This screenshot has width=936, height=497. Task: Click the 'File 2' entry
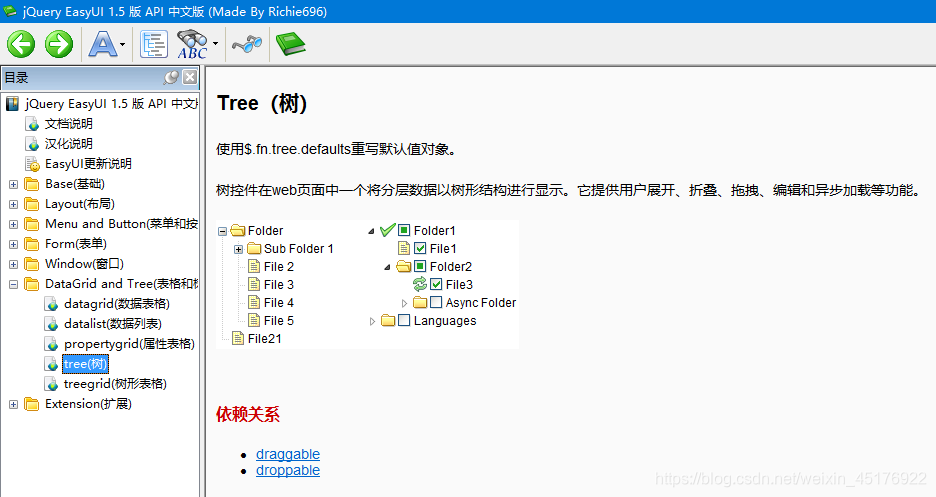click(279, 267)
